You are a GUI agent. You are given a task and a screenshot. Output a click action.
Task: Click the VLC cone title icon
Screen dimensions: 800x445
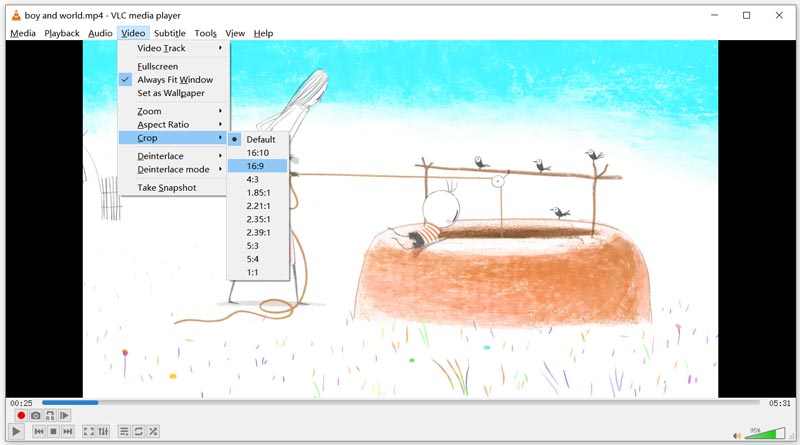click(x=16, y=15)
